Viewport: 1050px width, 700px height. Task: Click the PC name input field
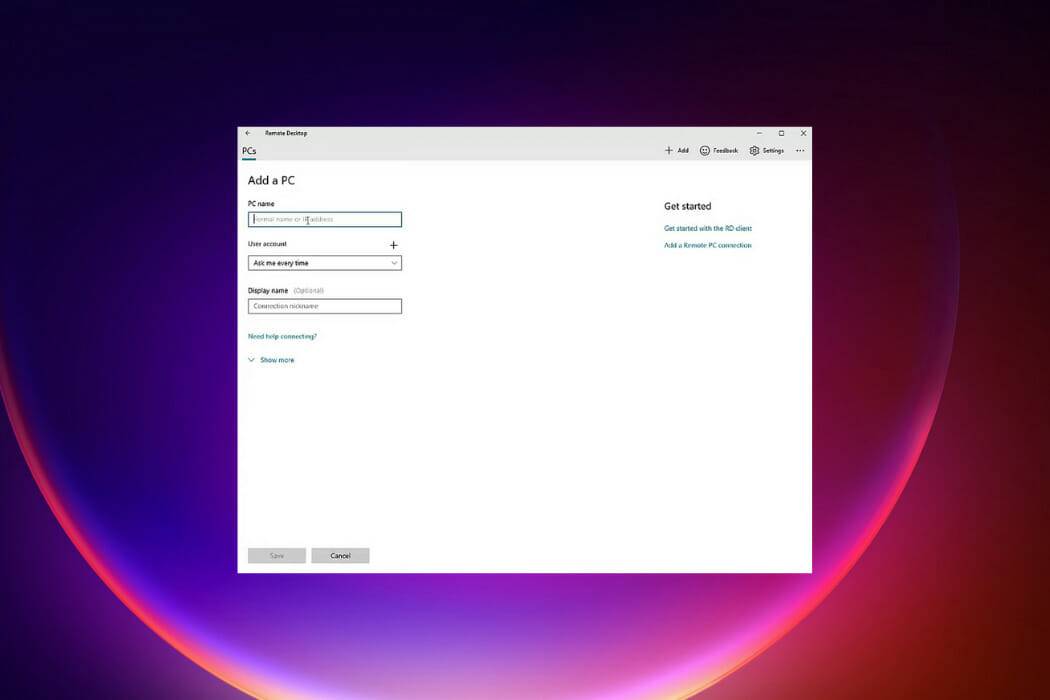[324, 219]
